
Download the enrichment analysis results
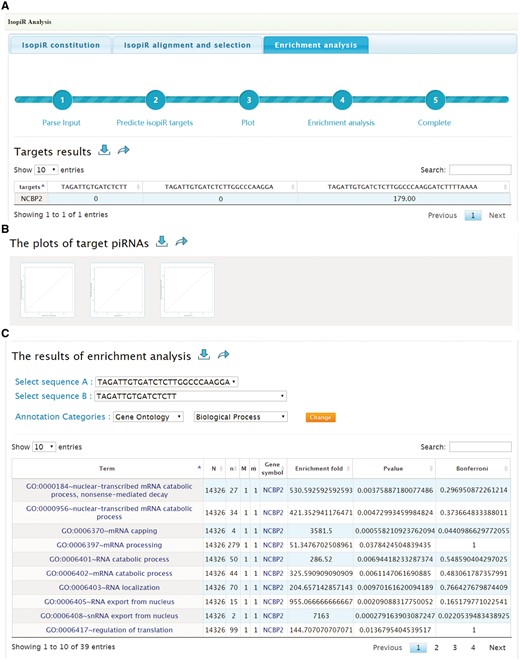click(204, 354)
